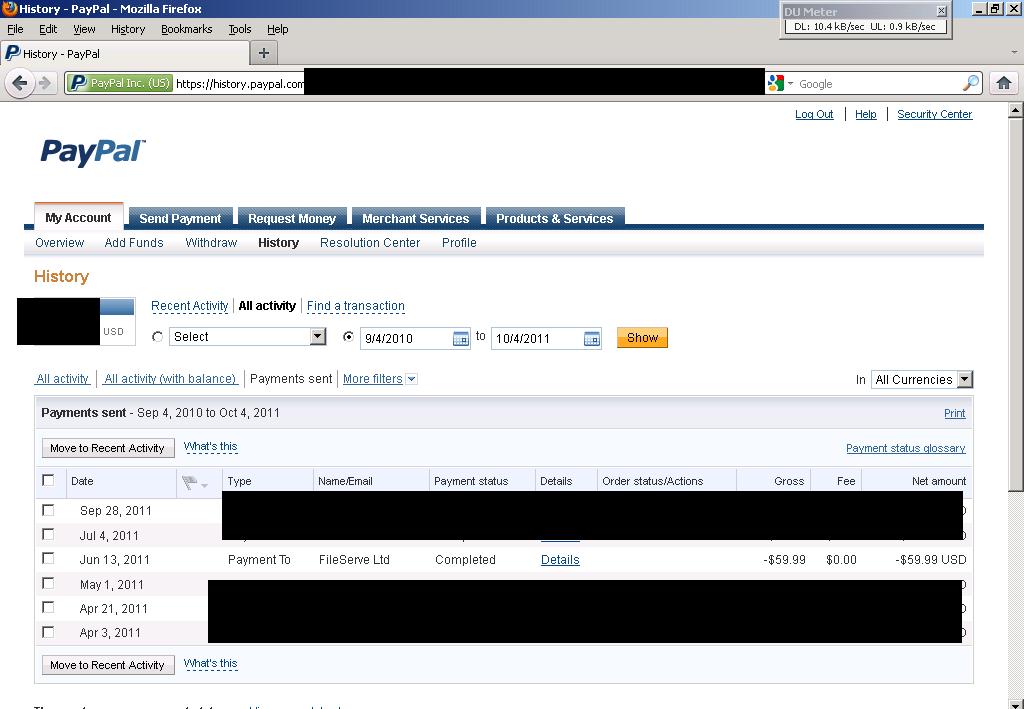
Task: Expand the More filters dropdown arrow
Action: pos(411,379)
